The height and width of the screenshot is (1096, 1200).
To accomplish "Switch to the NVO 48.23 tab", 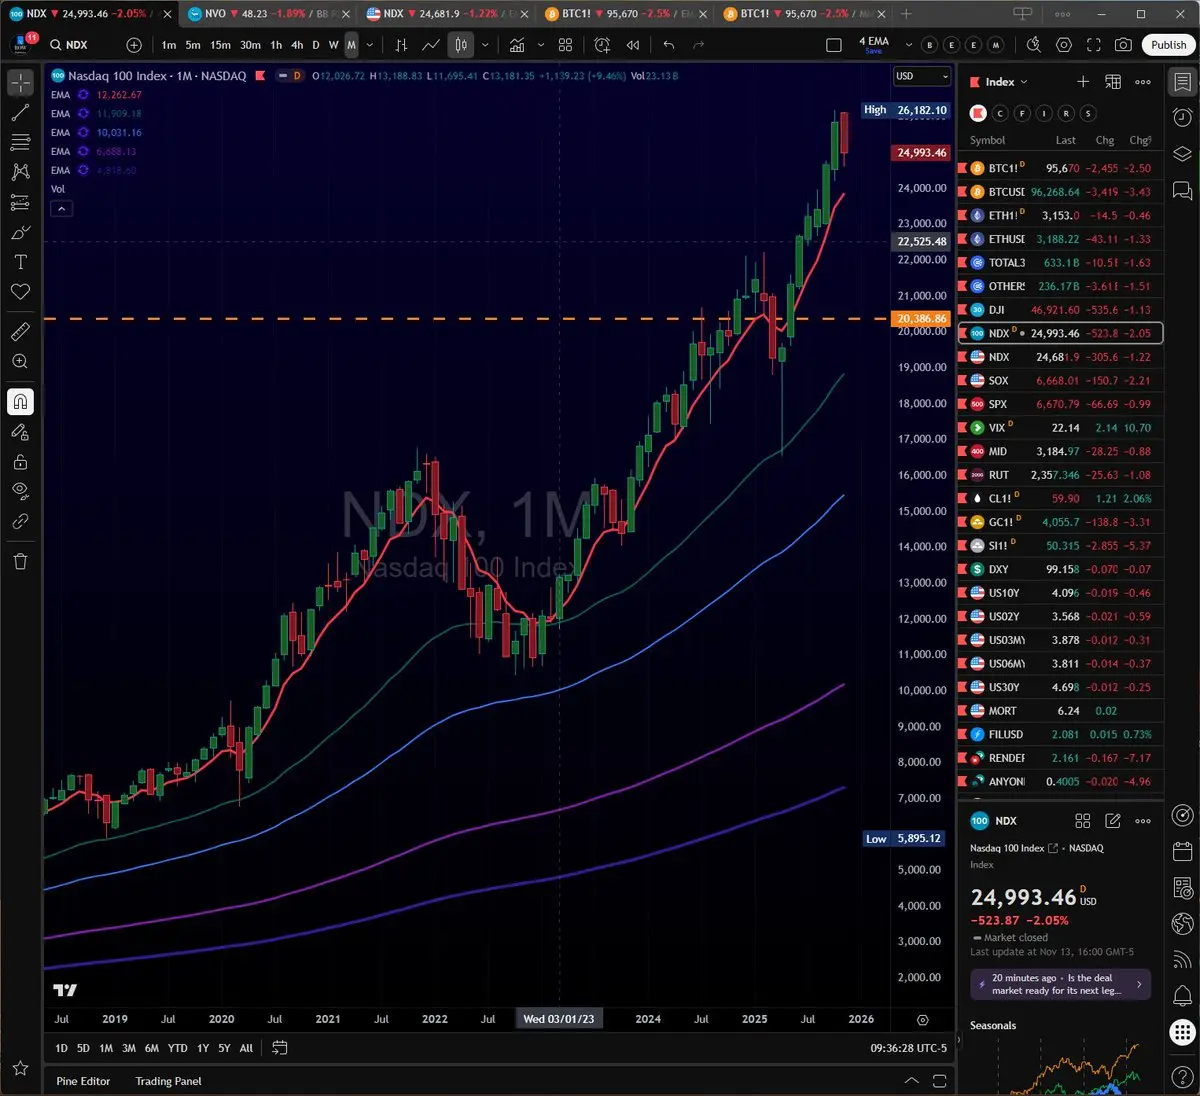I will click(x=267, y=14).
